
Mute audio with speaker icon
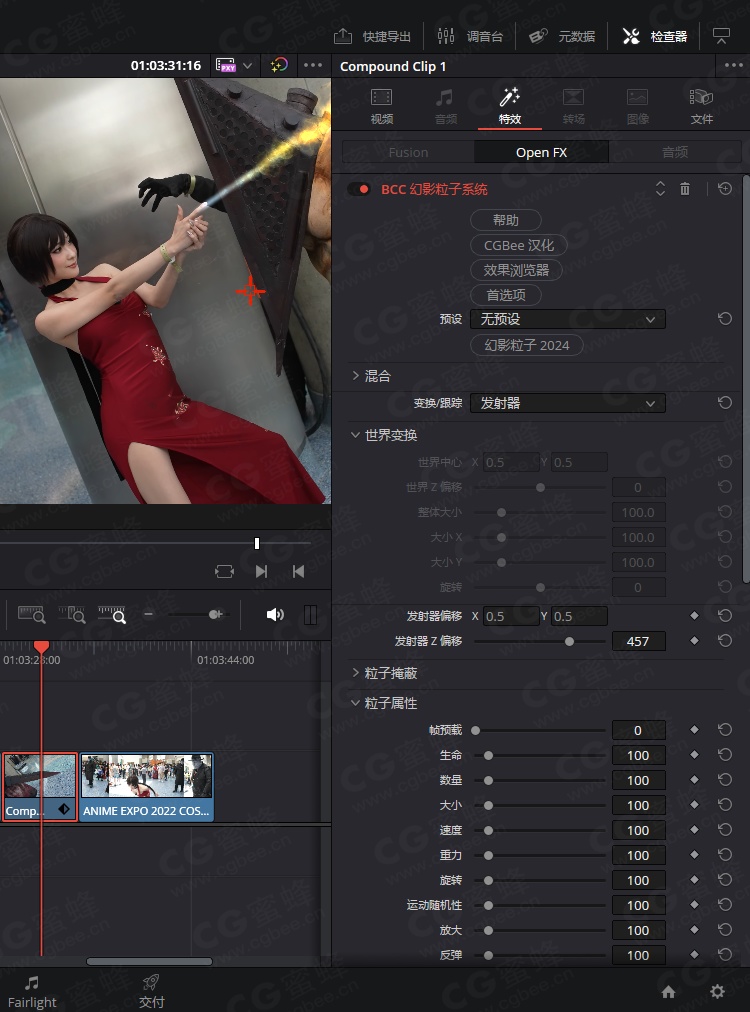click(275, 614)
